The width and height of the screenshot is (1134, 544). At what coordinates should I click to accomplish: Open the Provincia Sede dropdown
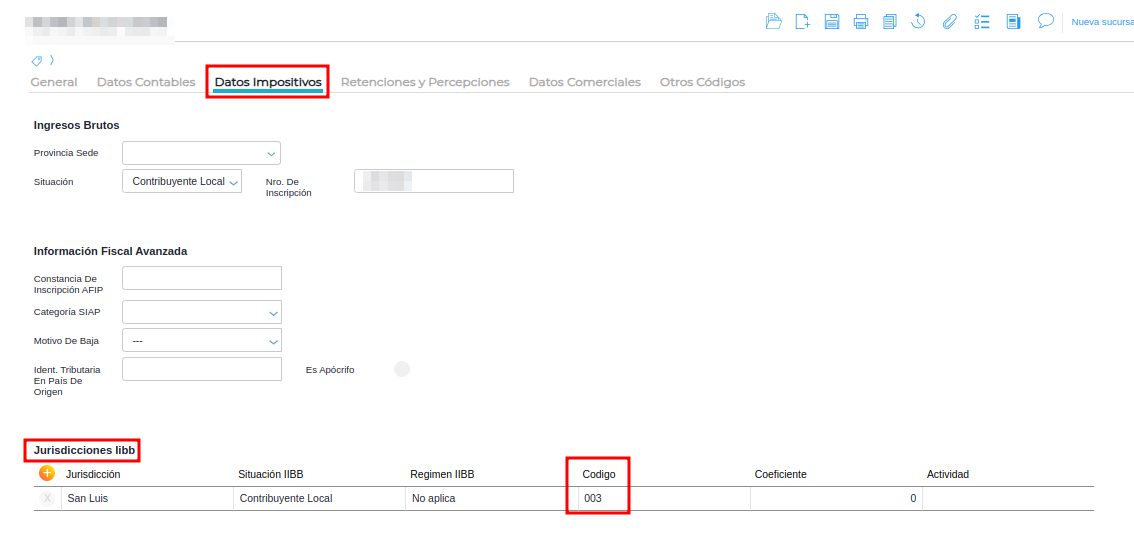coord(201,153)
